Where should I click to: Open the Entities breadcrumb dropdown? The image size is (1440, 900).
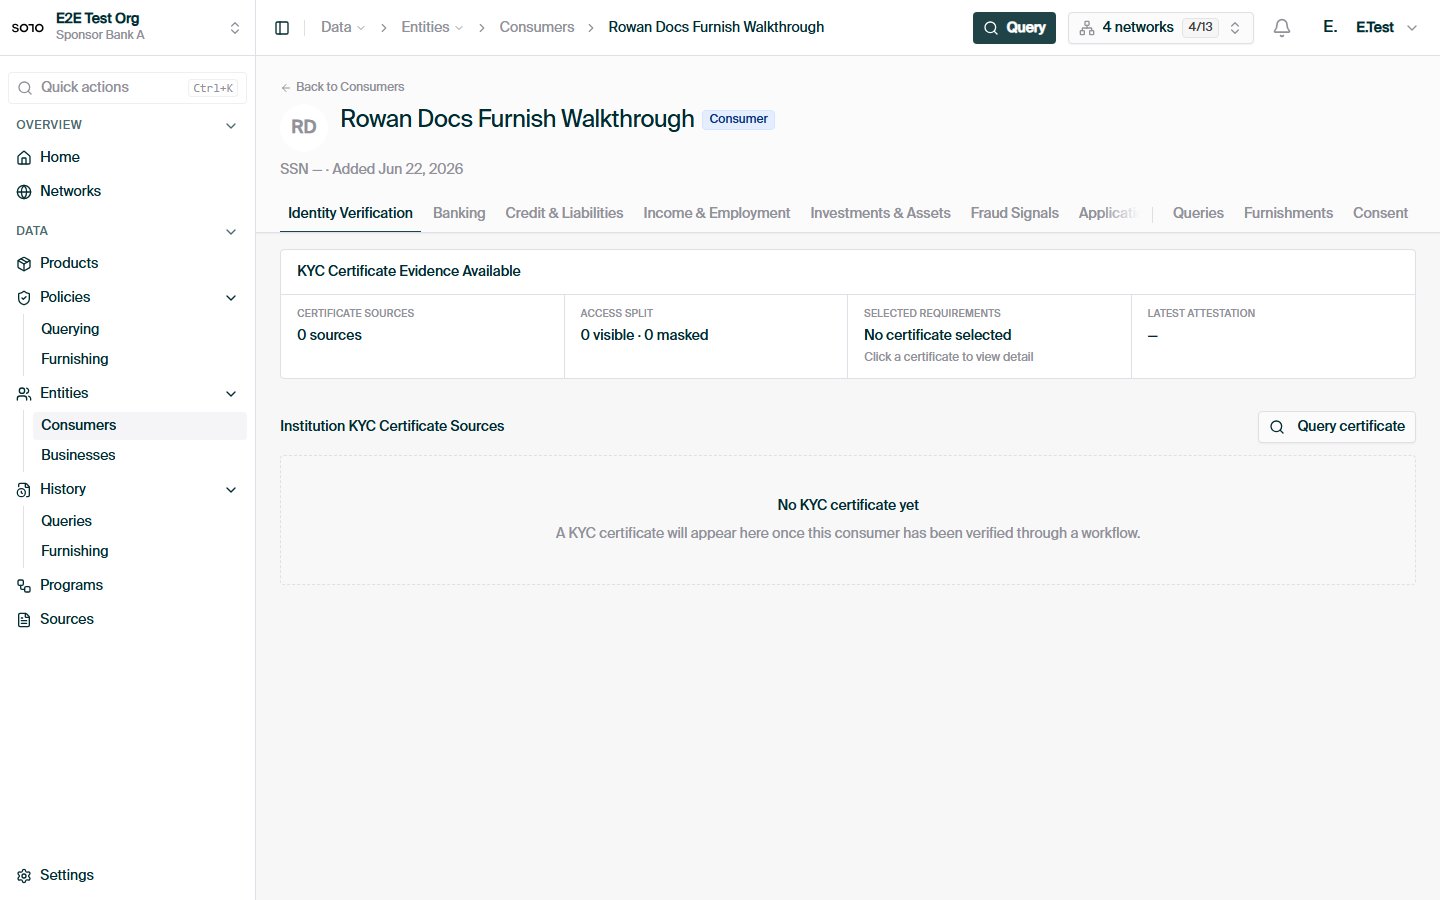coord(432,27)
